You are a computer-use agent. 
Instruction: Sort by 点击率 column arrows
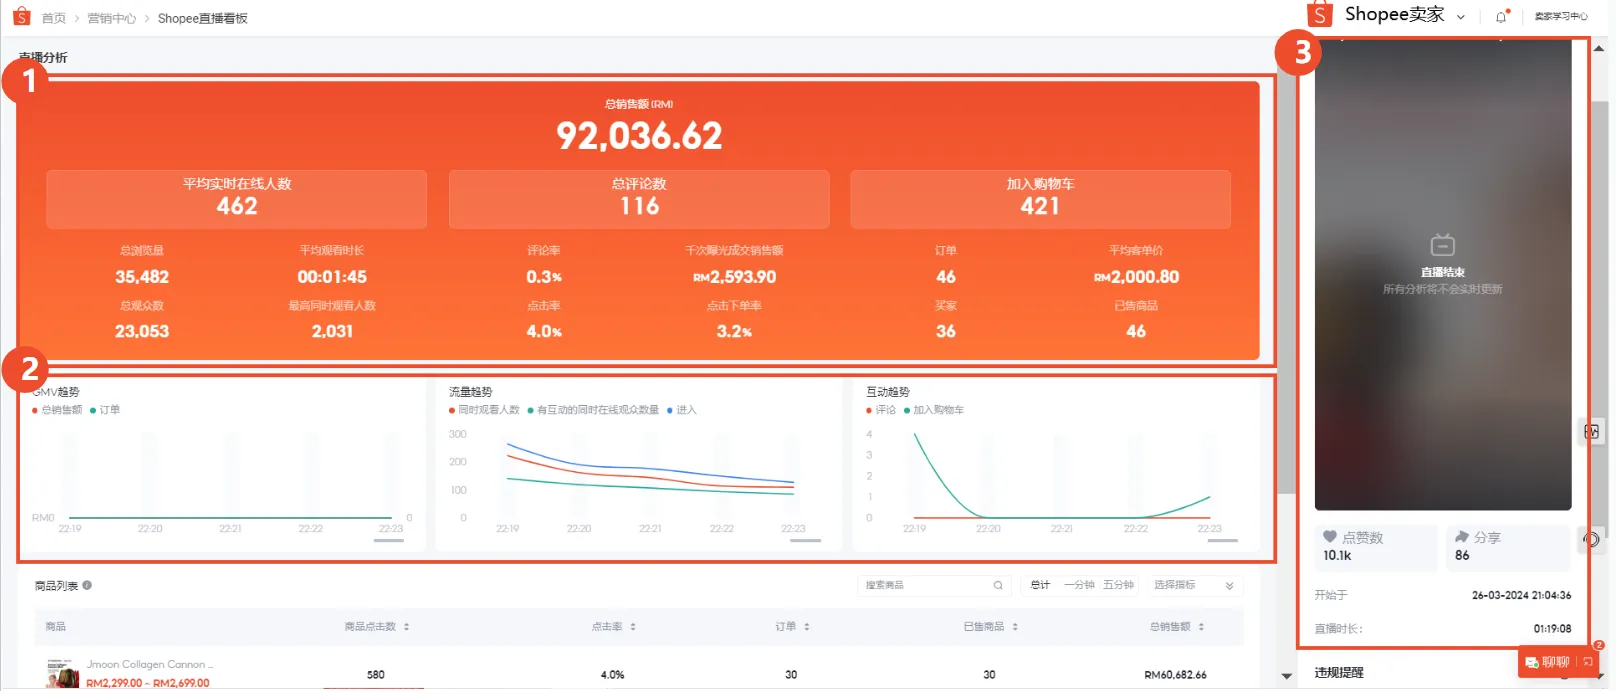[x=633, y=627]
